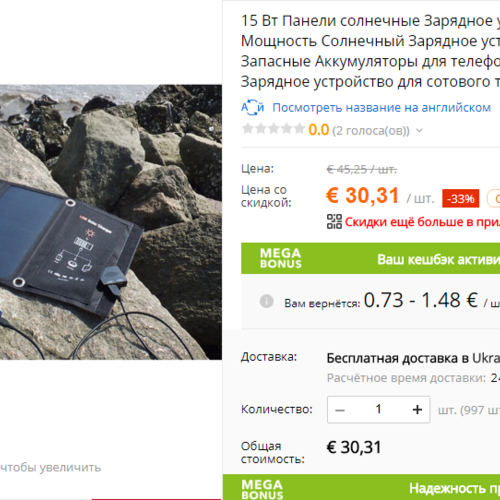Open 'Посмотреть название на английском' link

point(381,108)
